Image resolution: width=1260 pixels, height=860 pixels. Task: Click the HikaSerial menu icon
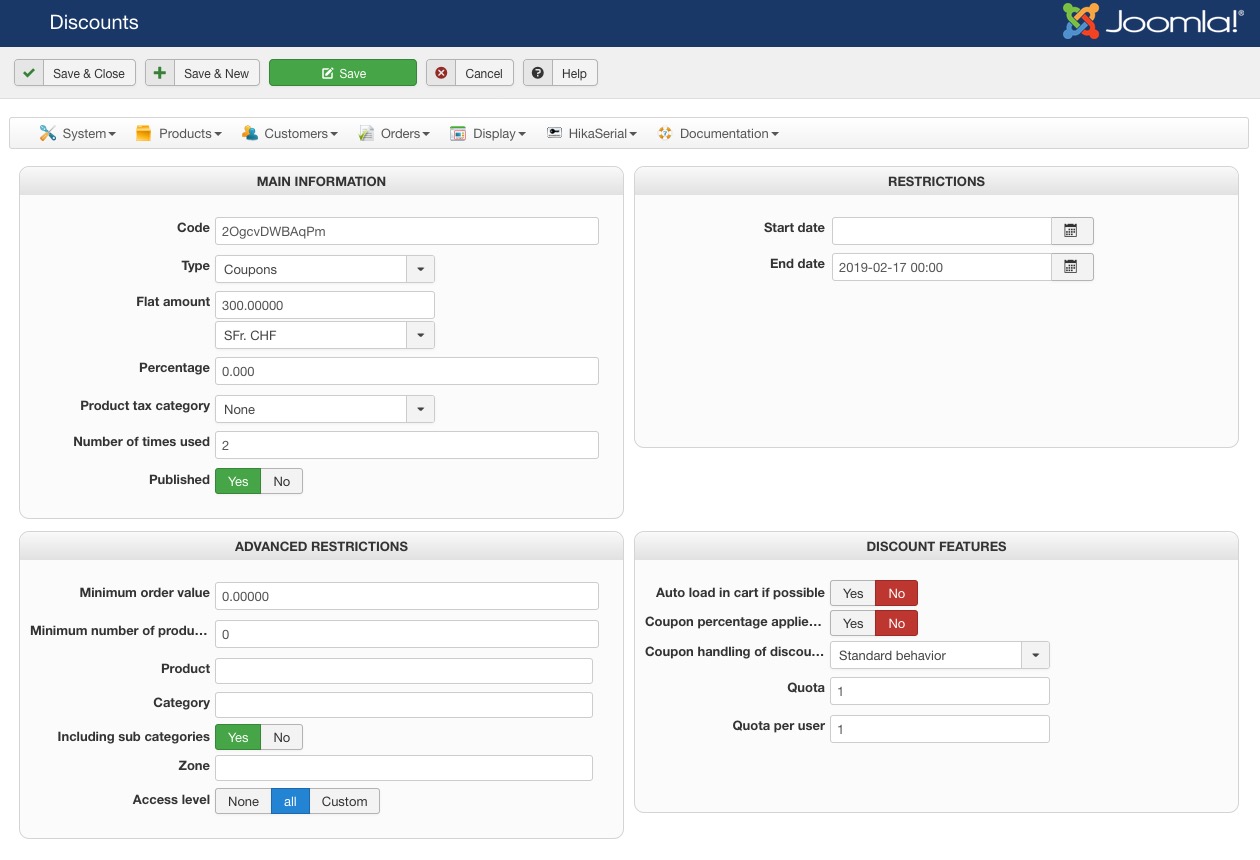click(x=554, y=133)
